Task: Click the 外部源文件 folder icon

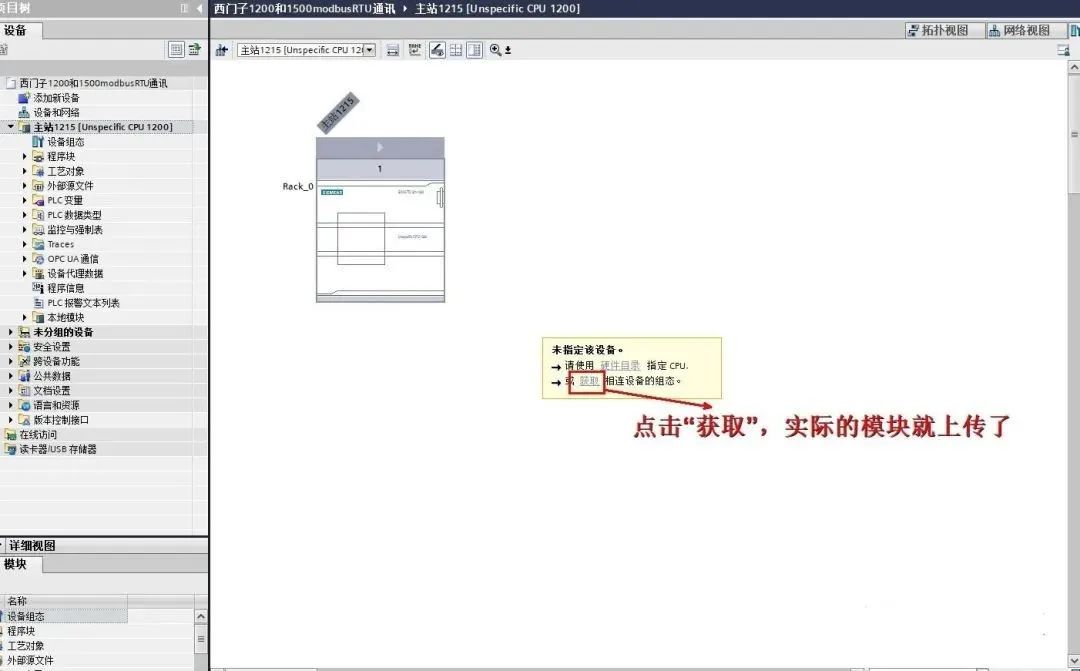Action: (x=38, y=186)
